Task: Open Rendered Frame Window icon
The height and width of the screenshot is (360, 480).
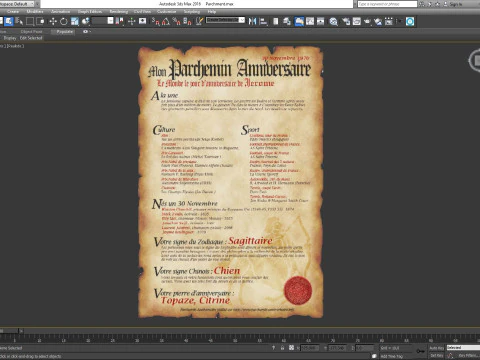Action: point(357,21)
